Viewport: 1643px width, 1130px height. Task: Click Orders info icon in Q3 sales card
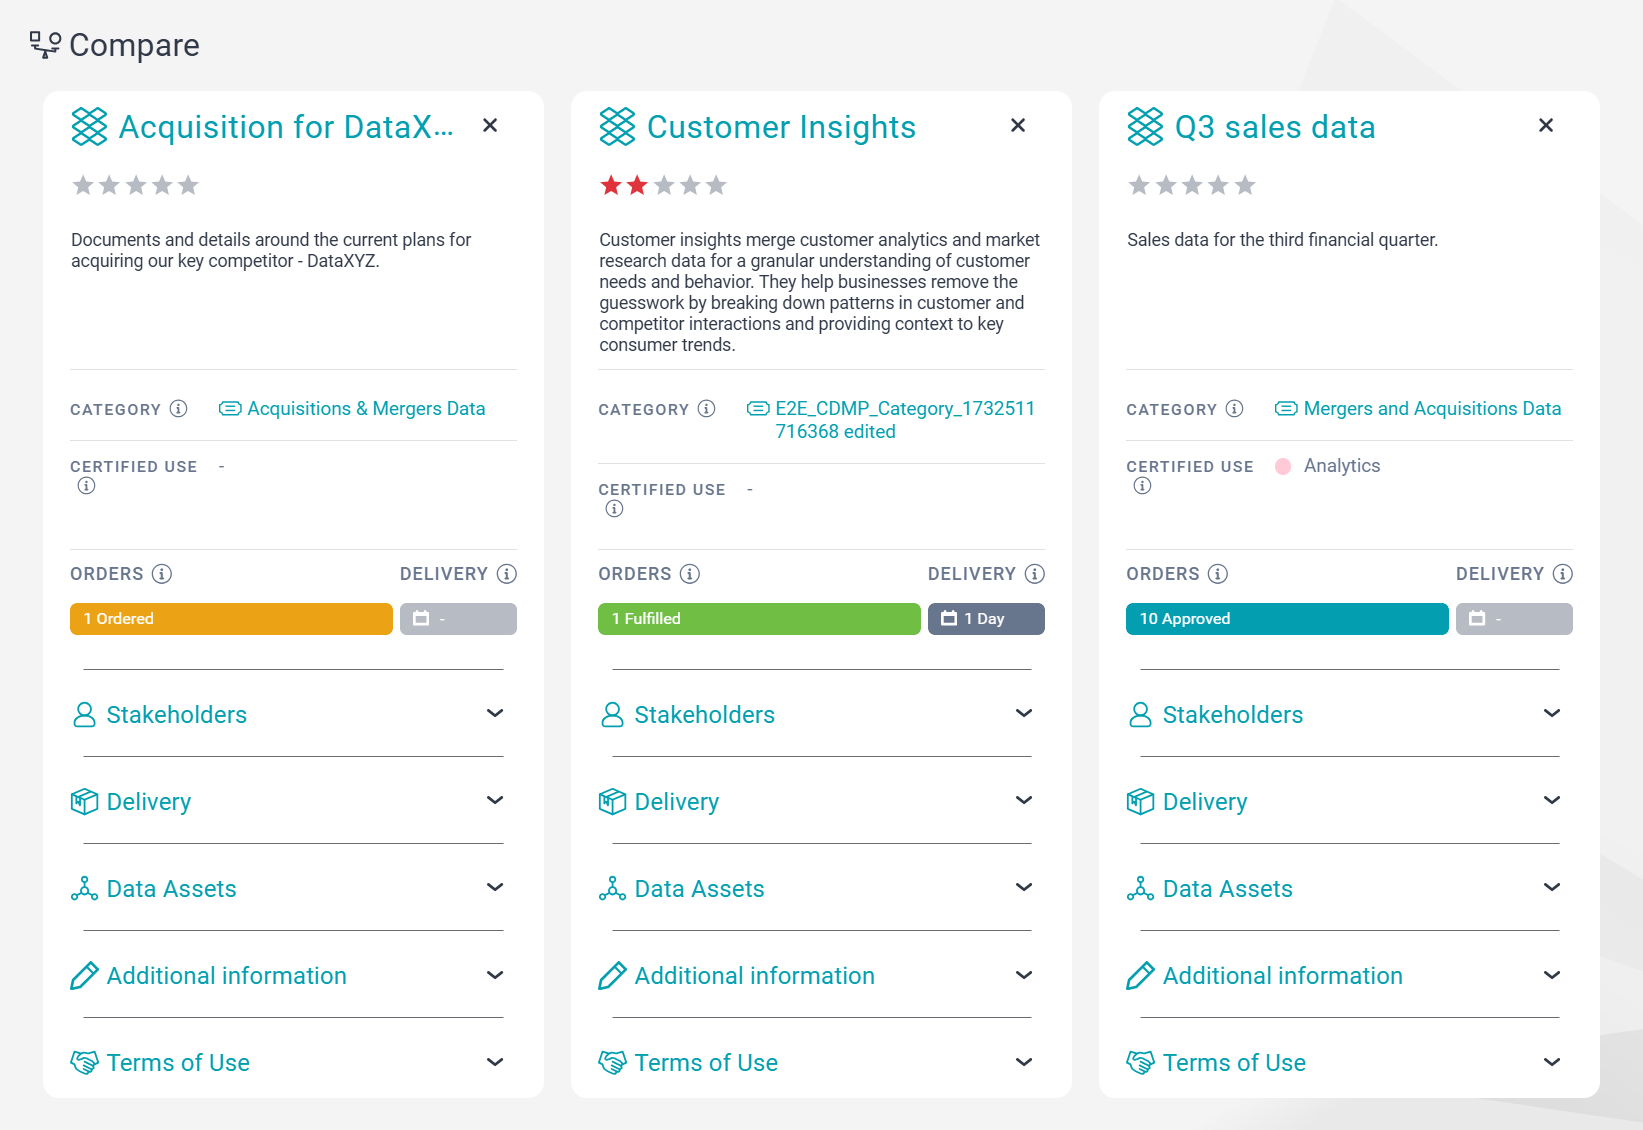(1218, 574)
